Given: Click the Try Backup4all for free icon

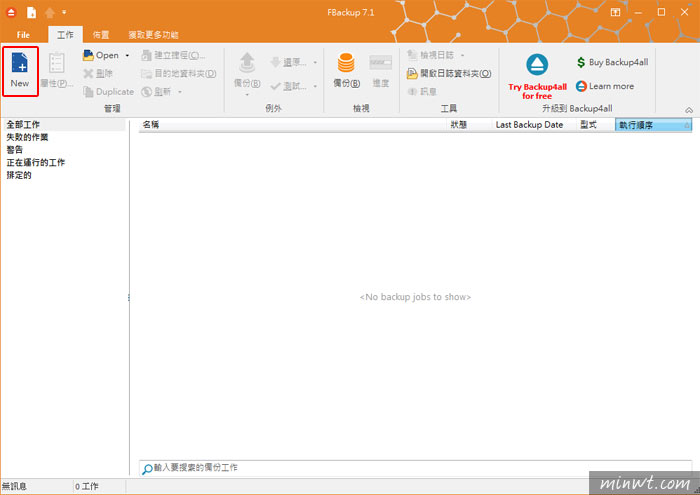Looking at the screenshot, I should click(x=537, y=64).
